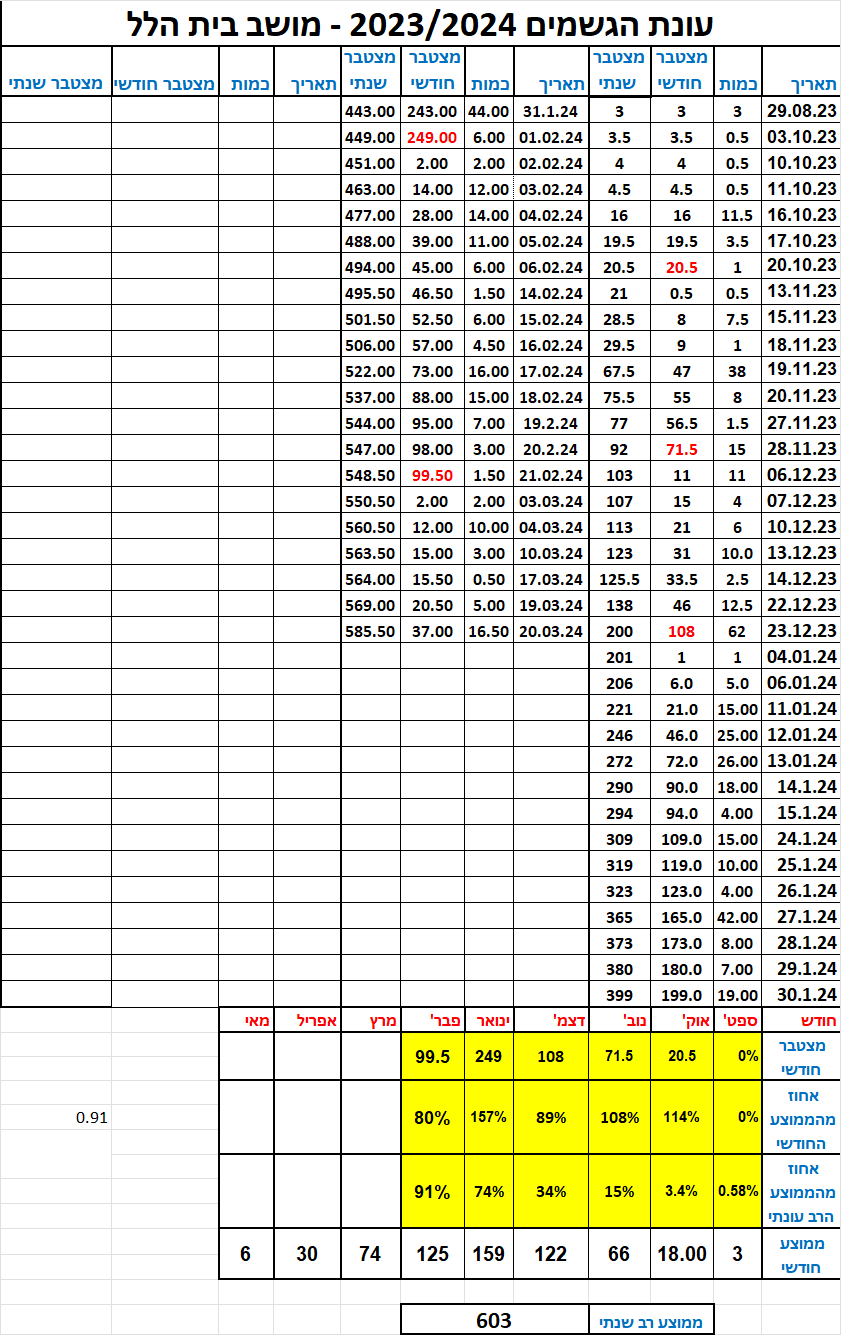Click the 399 annual cumulative cell
Image resolution: width=841 pixels, height=1335 pixels.
click(x=619, y=995)
